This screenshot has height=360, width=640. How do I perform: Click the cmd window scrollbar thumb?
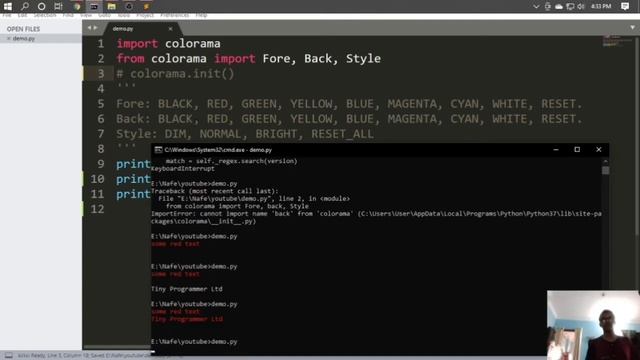click(605, 170)
